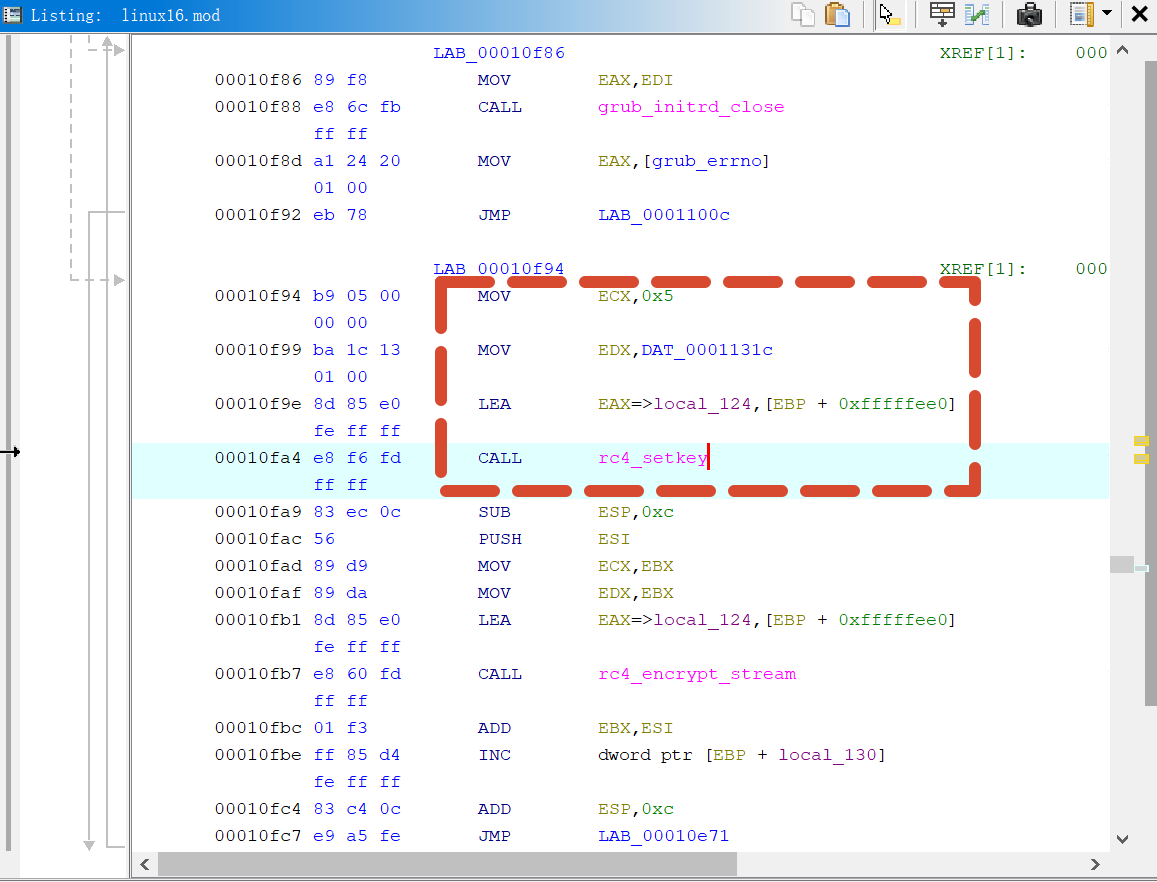
Task: Click the PUSH mnemonic at 00010fac
Action: (x=500, y=539)
